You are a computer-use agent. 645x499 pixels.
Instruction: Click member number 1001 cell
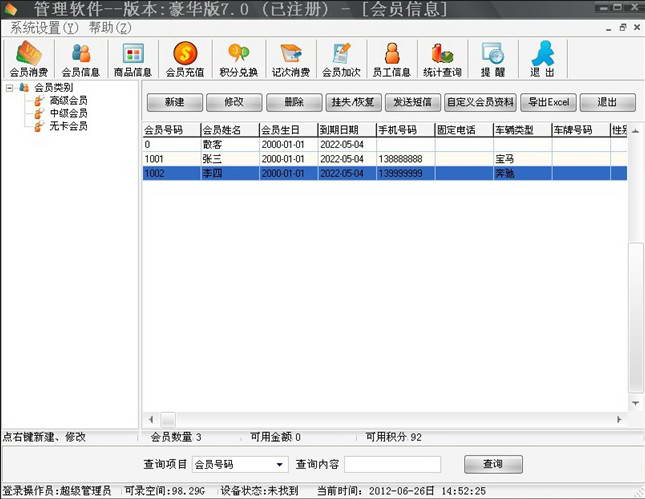point(172,159)
